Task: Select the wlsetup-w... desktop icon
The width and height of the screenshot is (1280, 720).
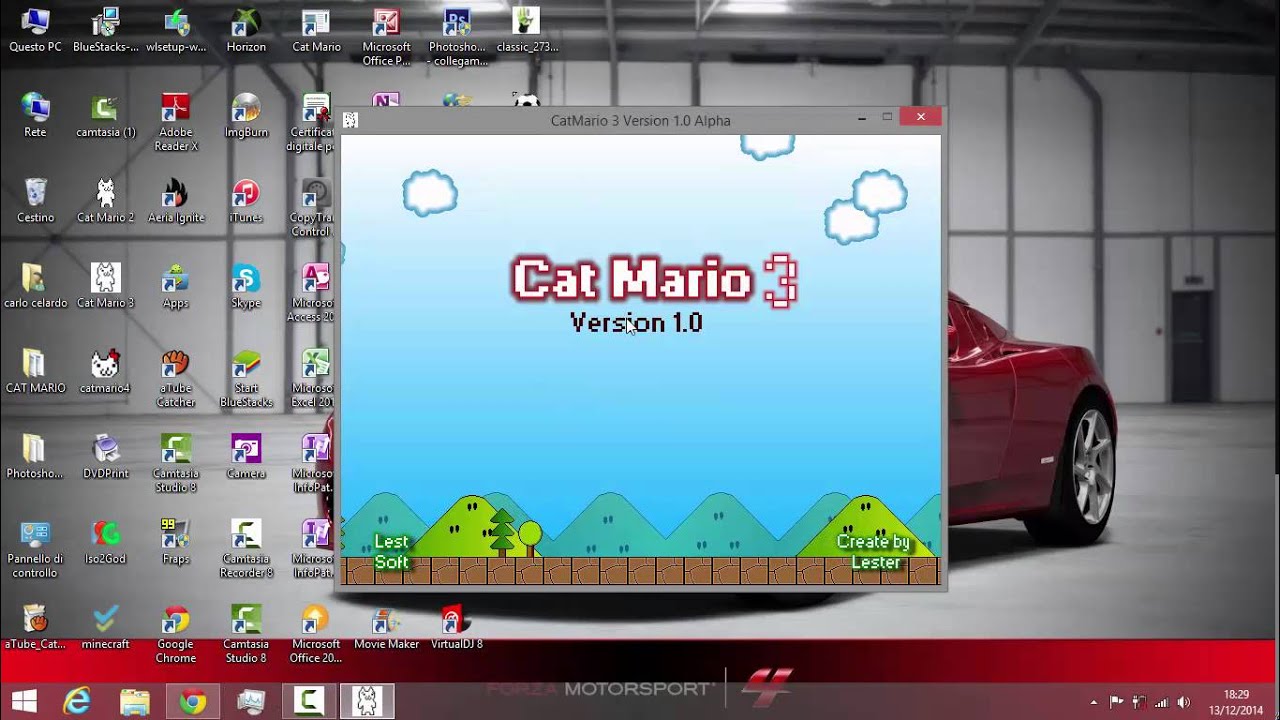Action: (x=176, y=30)
